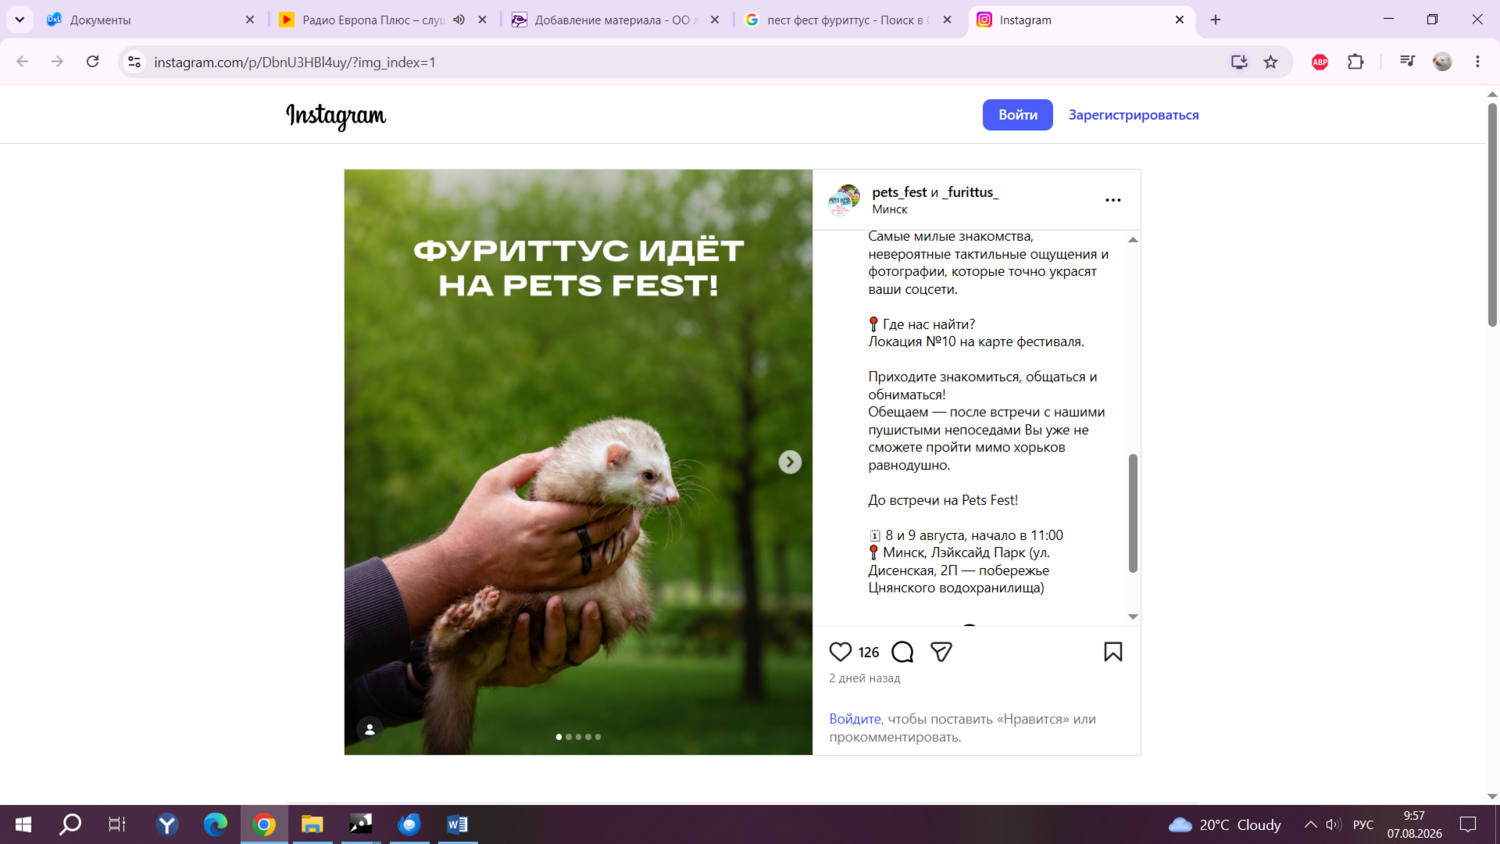Image resolution: width=1500 pixels, height=844 pixels.
Task: Save the post with the bookmark icon
Action: (1113, 652)
